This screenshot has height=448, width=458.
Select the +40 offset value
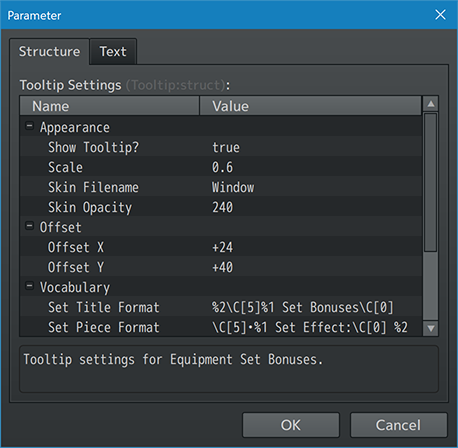[223, 267]
